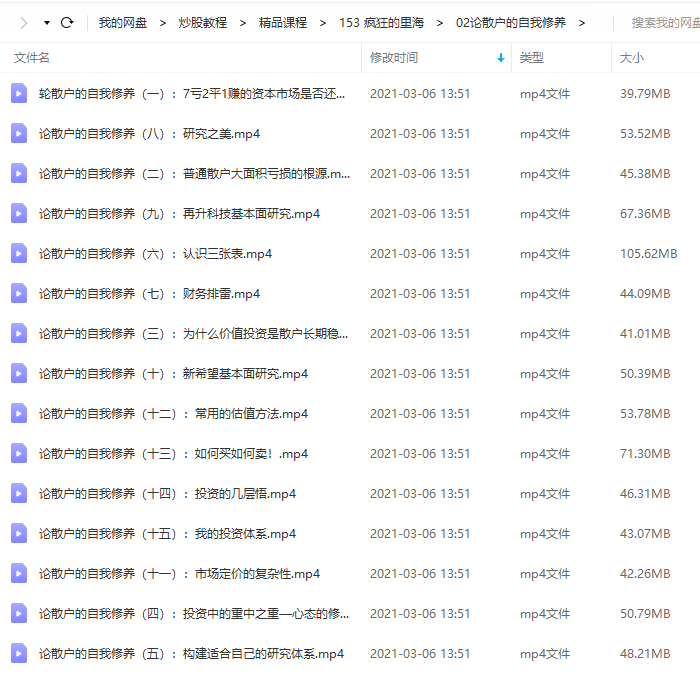
Task: Click video icon of 如何买如何卖！.mp4
Action: click(19, 453)
